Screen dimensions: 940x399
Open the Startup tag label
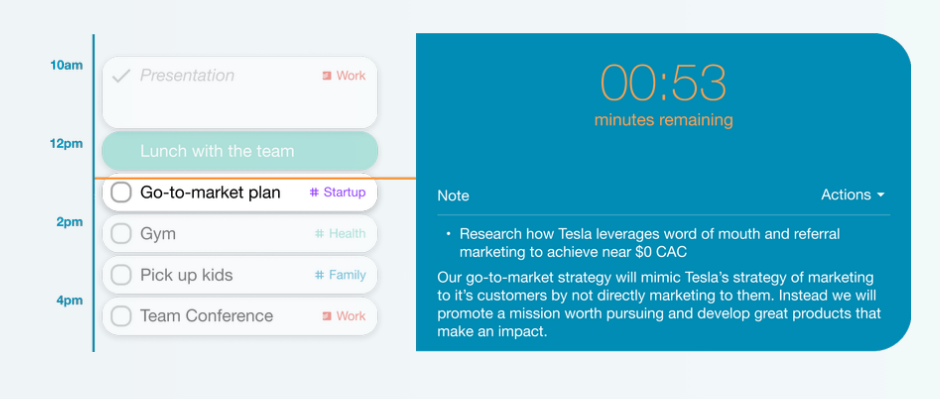pos(344,192)
